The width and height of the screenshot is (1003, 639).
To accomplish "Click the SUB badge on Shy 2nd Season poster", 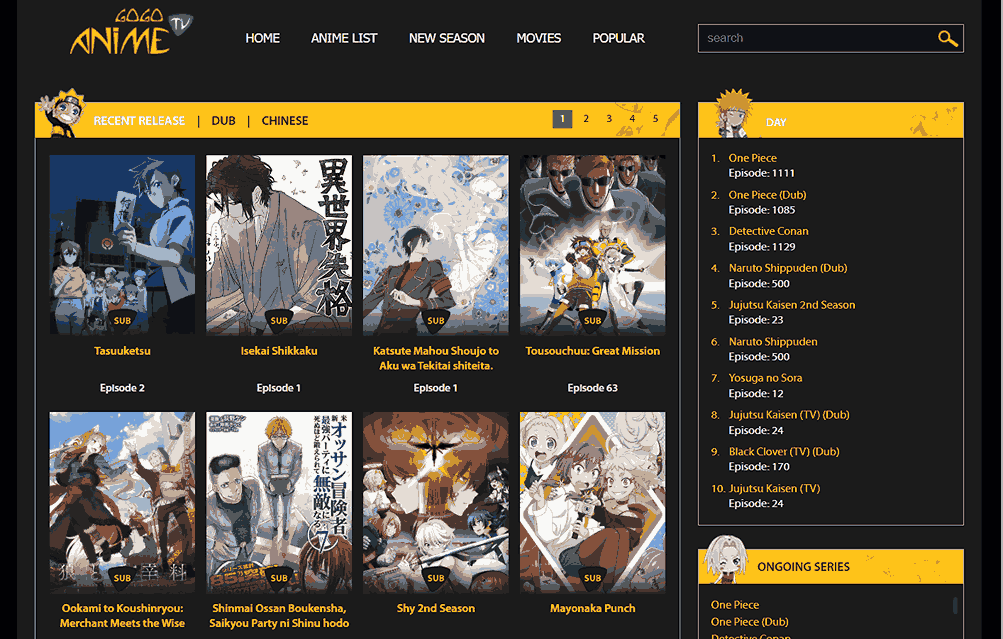I will point(435,578).
